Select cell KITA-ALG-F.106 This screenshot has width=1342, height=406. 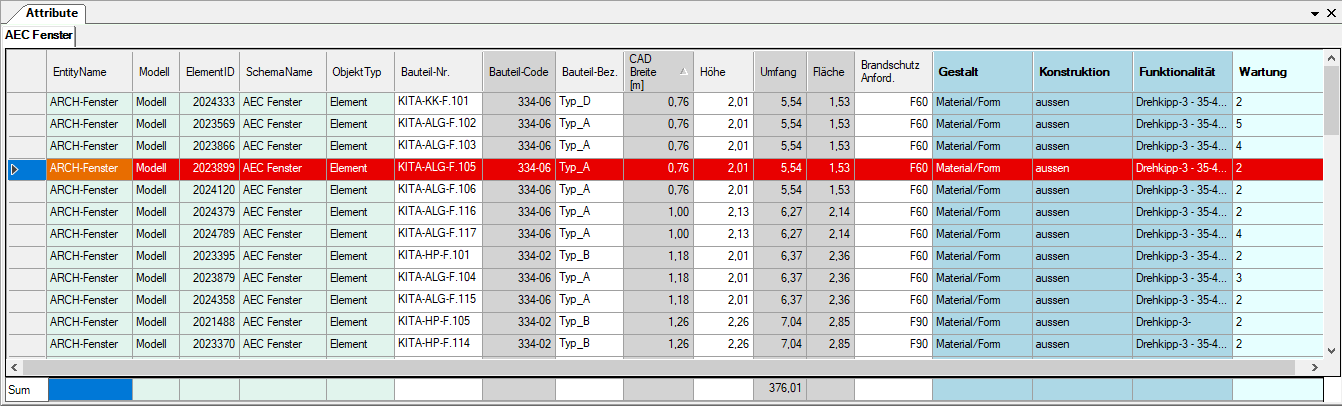pyautogui.click(x=438, y=191)
